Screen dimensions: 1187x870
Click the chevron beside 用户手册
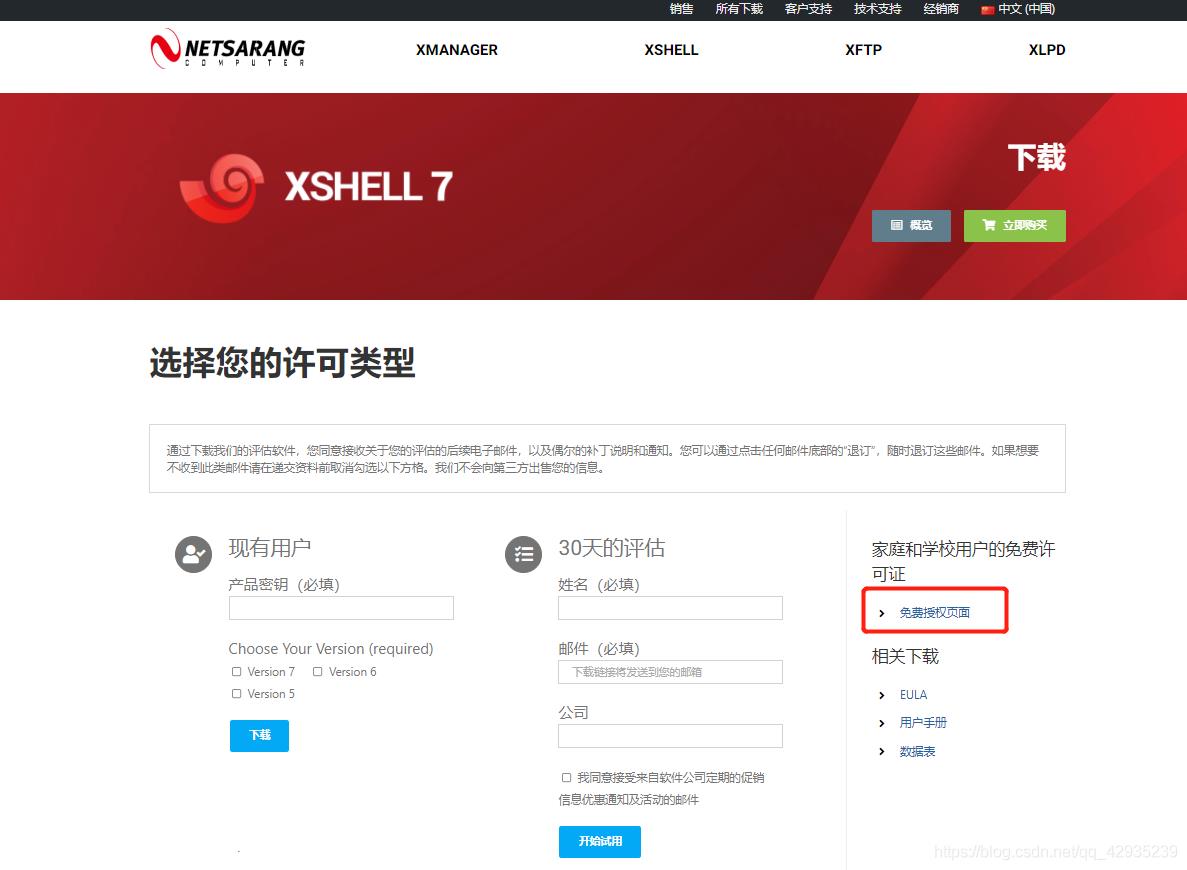point(882,723)
